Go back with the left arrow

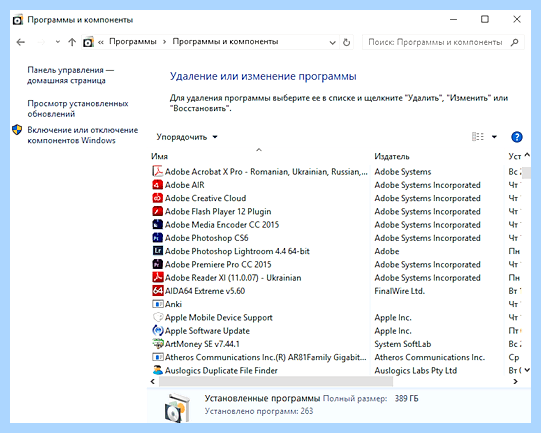point(21,42)
